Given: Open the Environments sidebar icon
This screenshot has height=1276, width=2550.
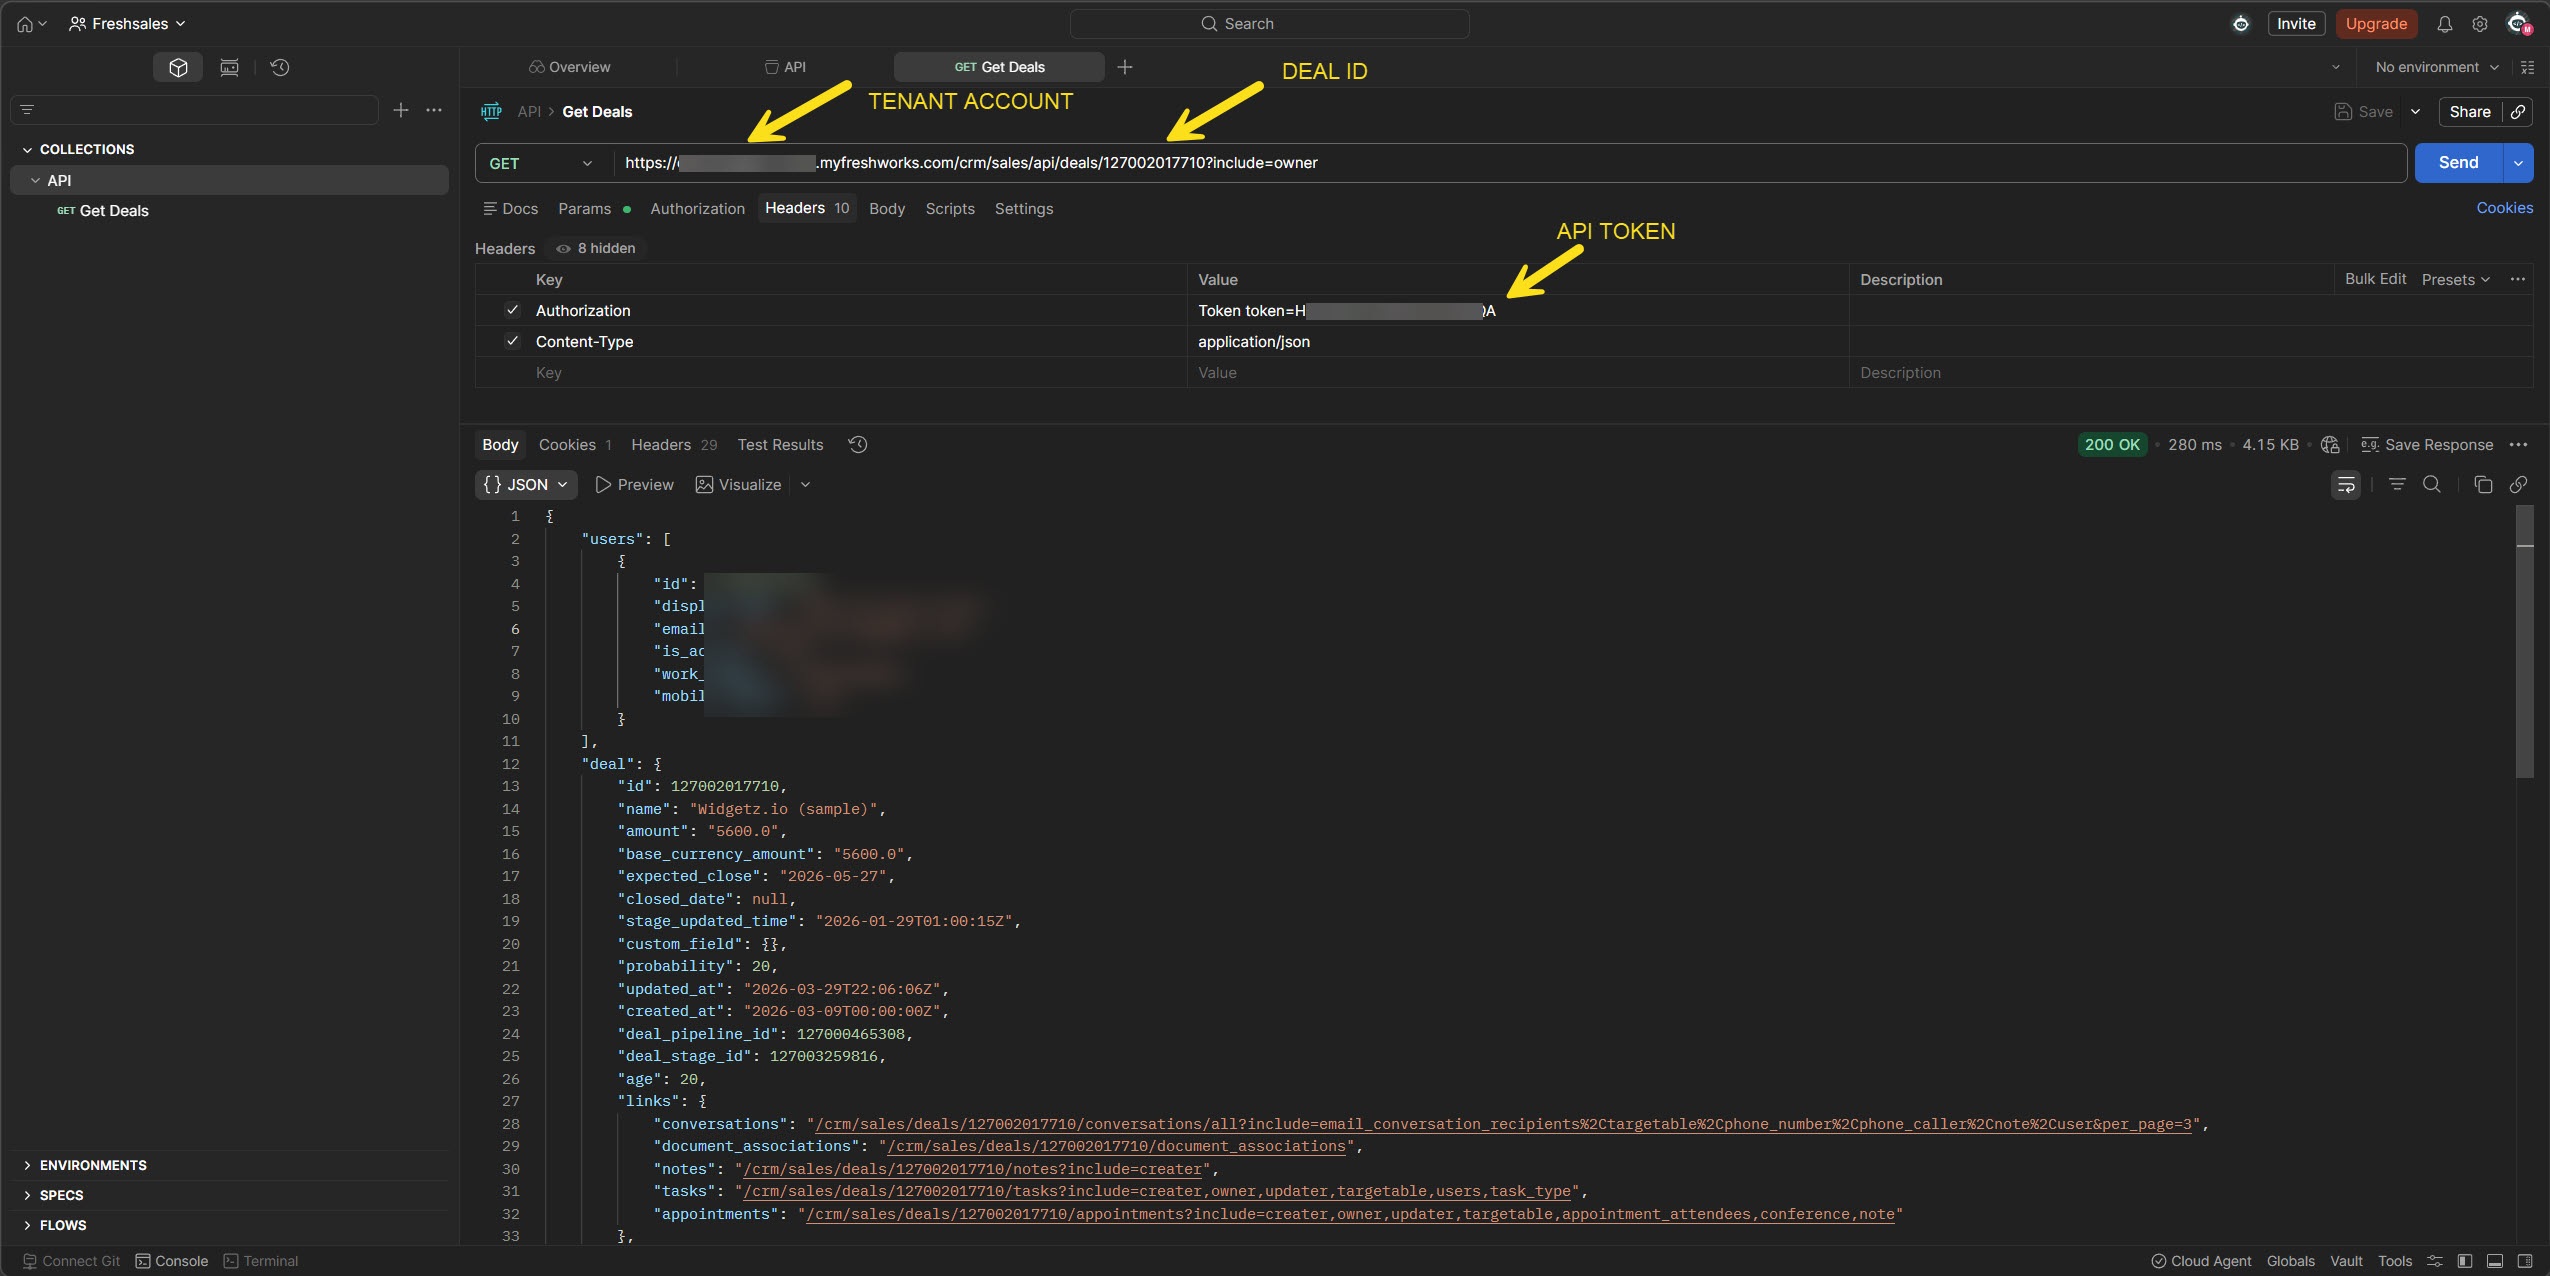Looking at the screenshot, I should 229,67.
